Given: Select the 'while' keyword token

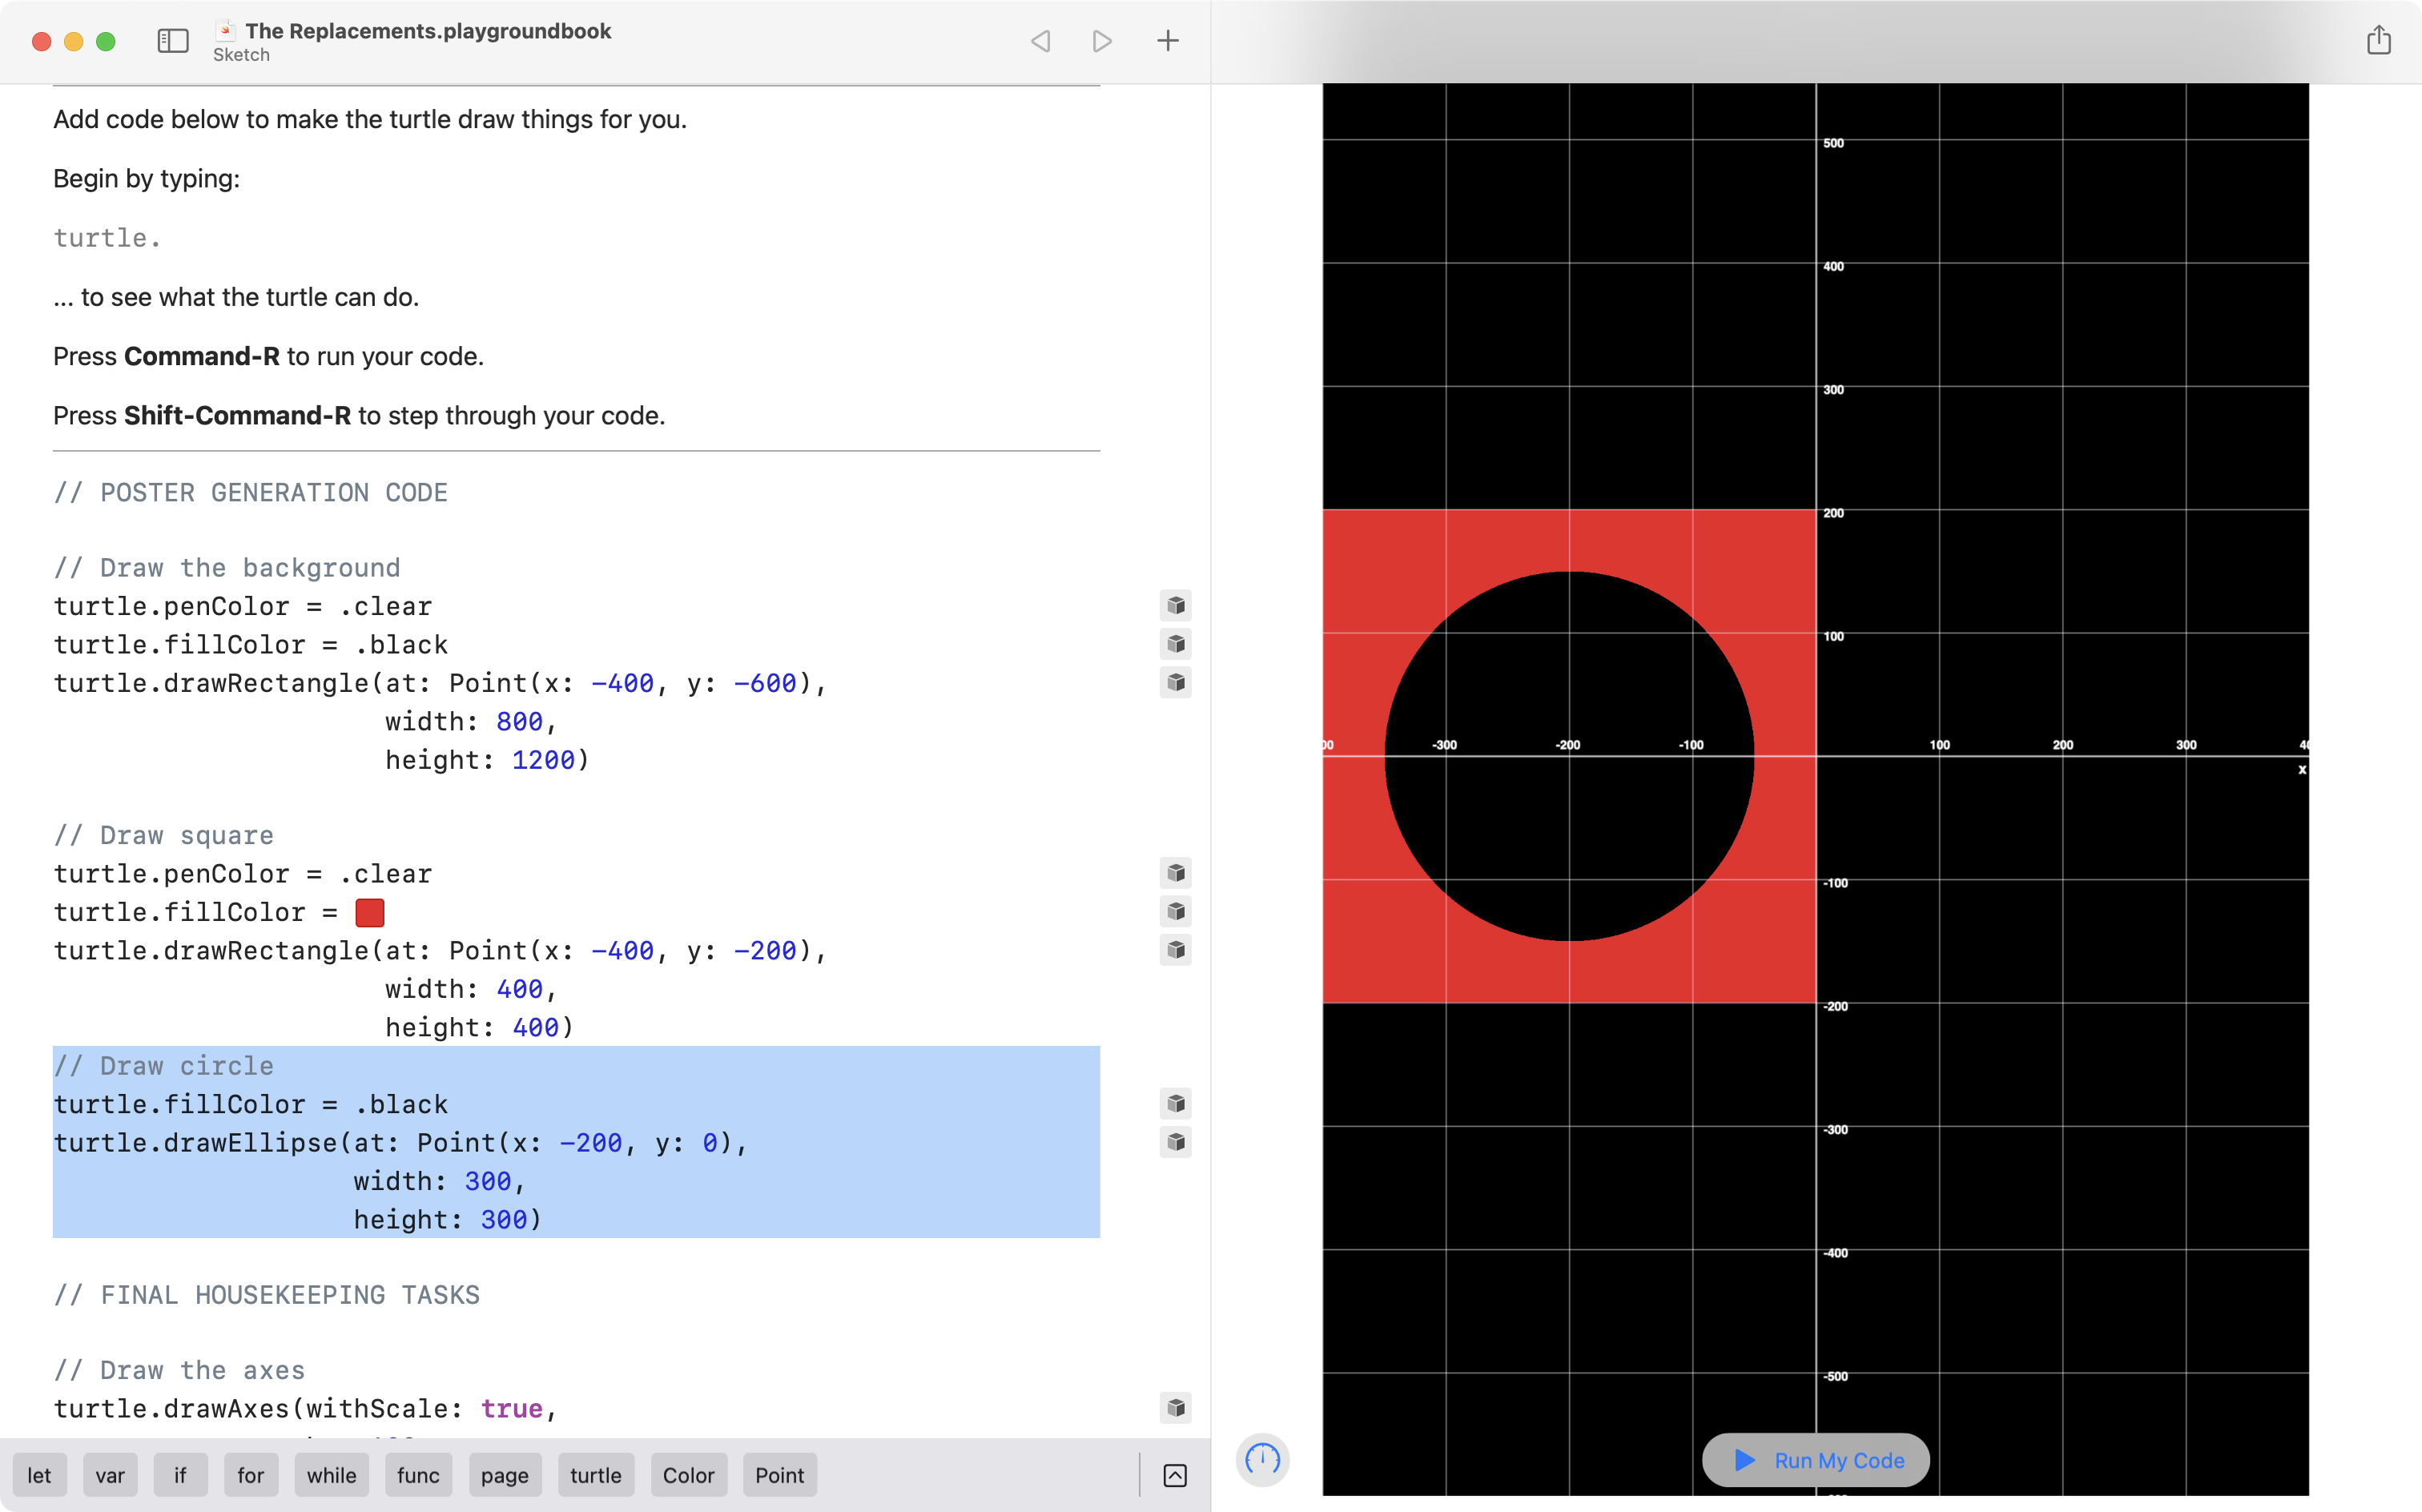Looking at the screenshot, I should [x=331, y=1475].
